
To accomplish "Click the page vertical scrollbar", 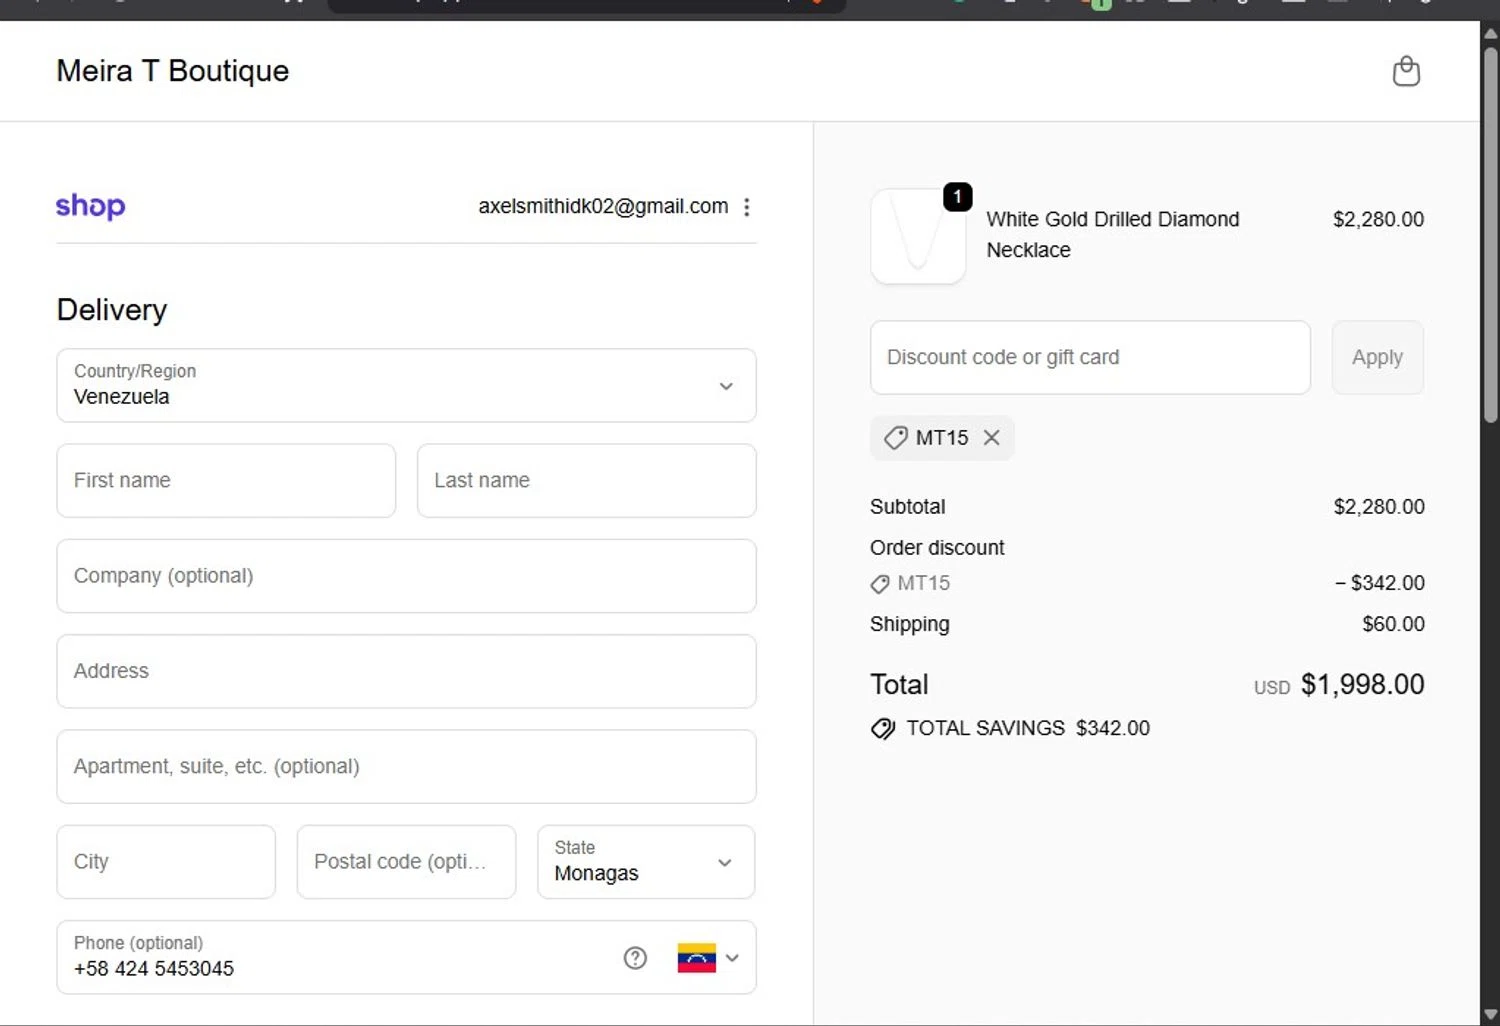I will [1491, 235].
